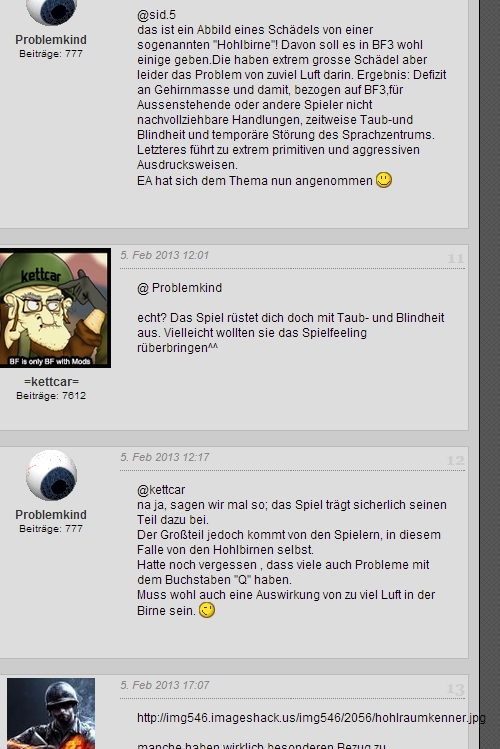This screenshot has height=749, width=500.
Task: Open post number 12 permalink
Action: (x=456, y=460)
